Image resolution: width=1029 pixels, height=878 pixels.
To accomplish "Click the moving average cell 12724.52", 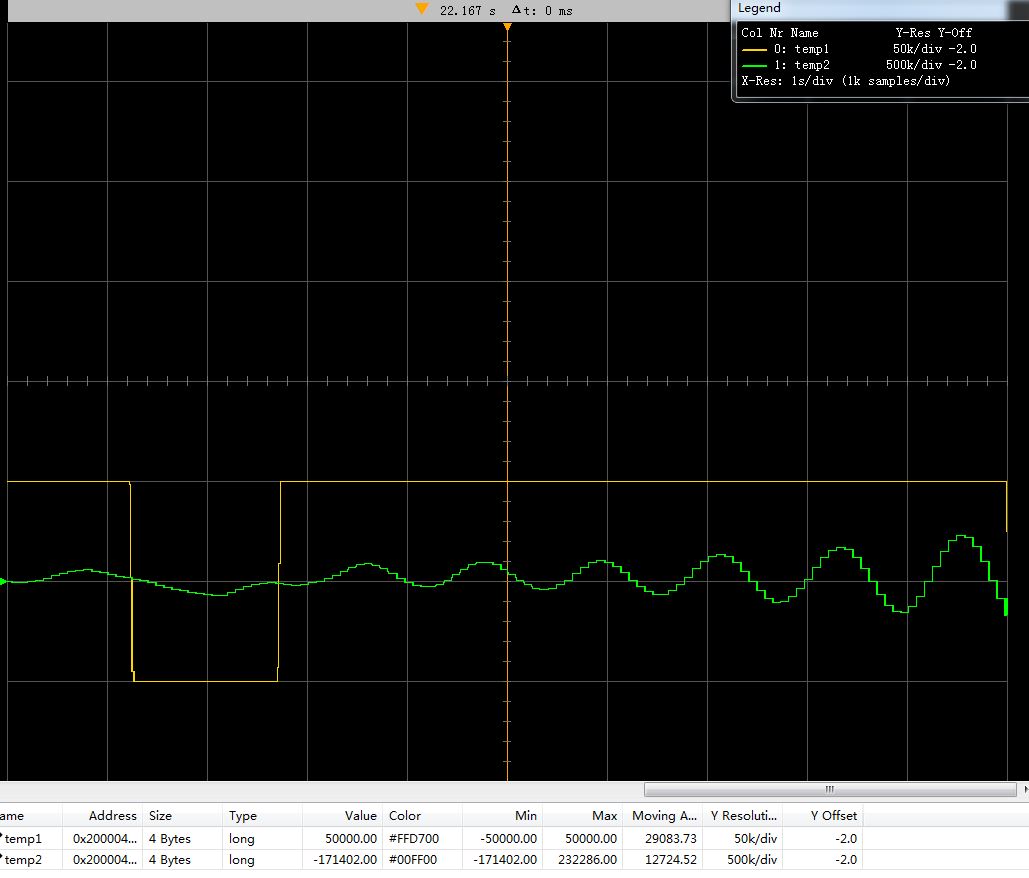I will 663,860.
